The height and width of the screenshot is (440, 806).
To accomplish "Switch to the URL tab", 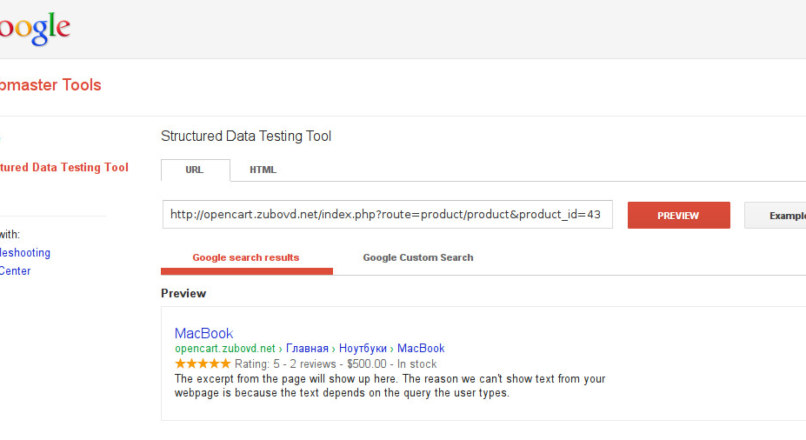I will pyautogui.click(x=195, y=170).
